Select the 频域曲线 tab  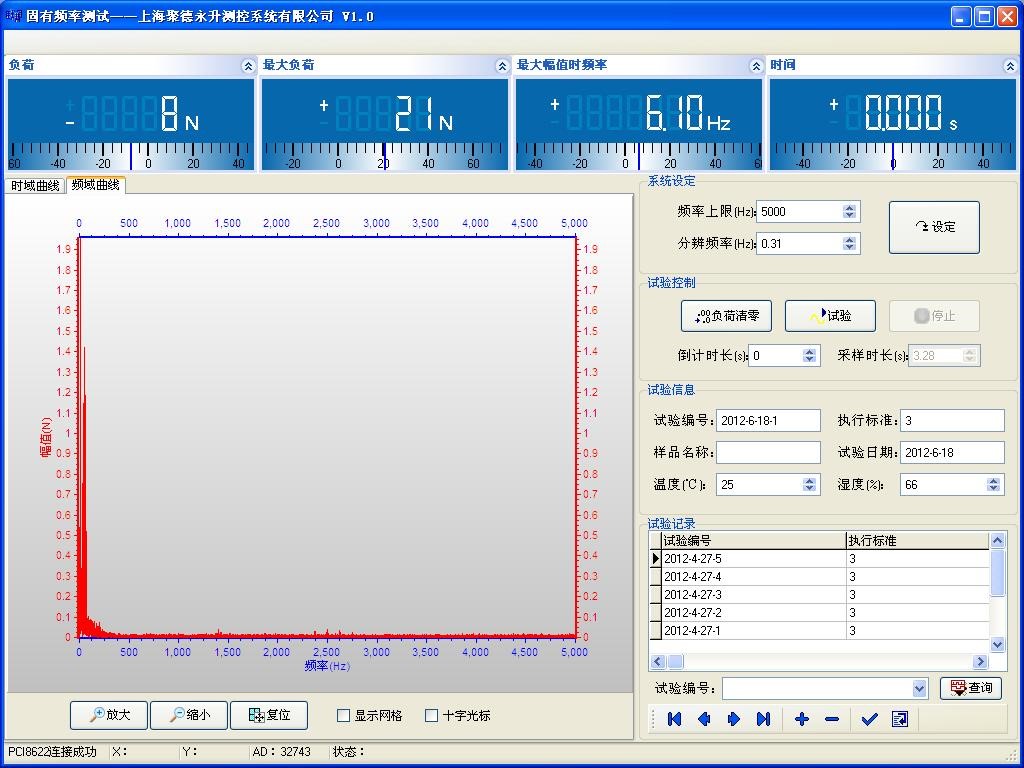point(96,185)
